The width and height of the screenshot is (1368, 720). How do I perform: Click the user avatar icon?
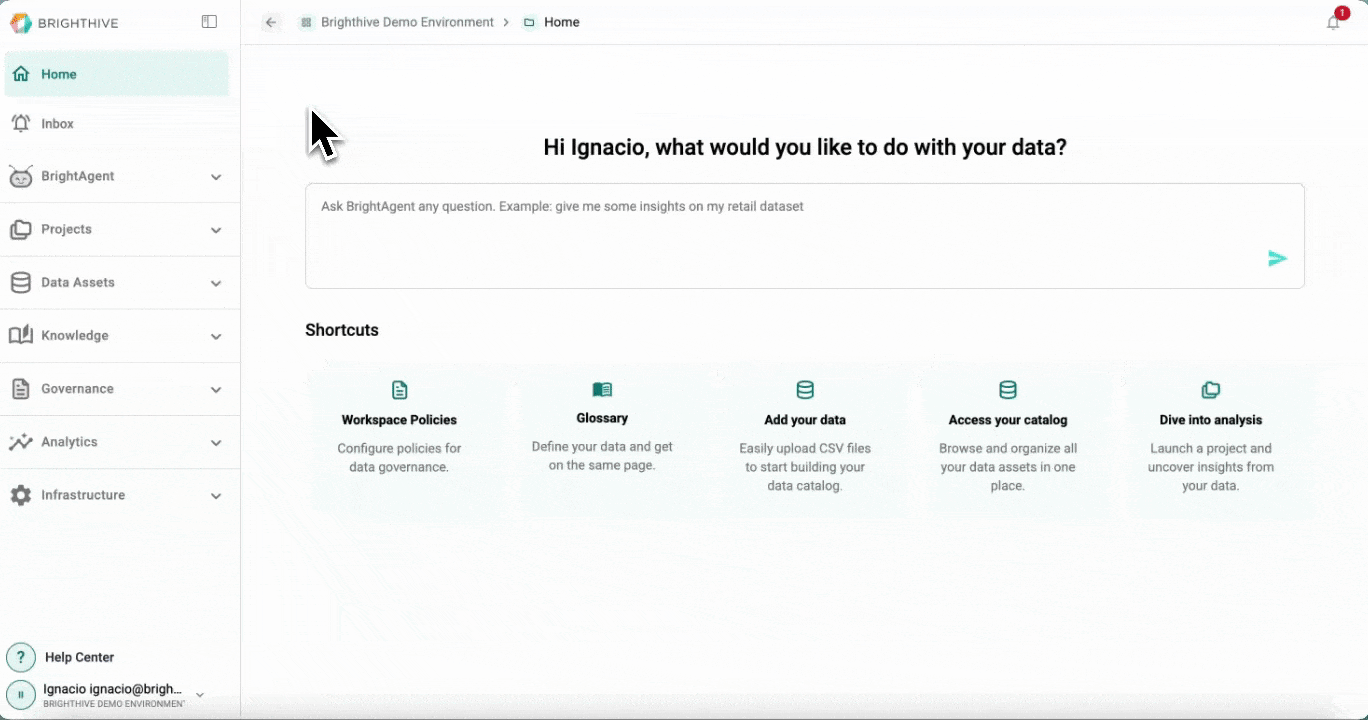tap(21, 694)
